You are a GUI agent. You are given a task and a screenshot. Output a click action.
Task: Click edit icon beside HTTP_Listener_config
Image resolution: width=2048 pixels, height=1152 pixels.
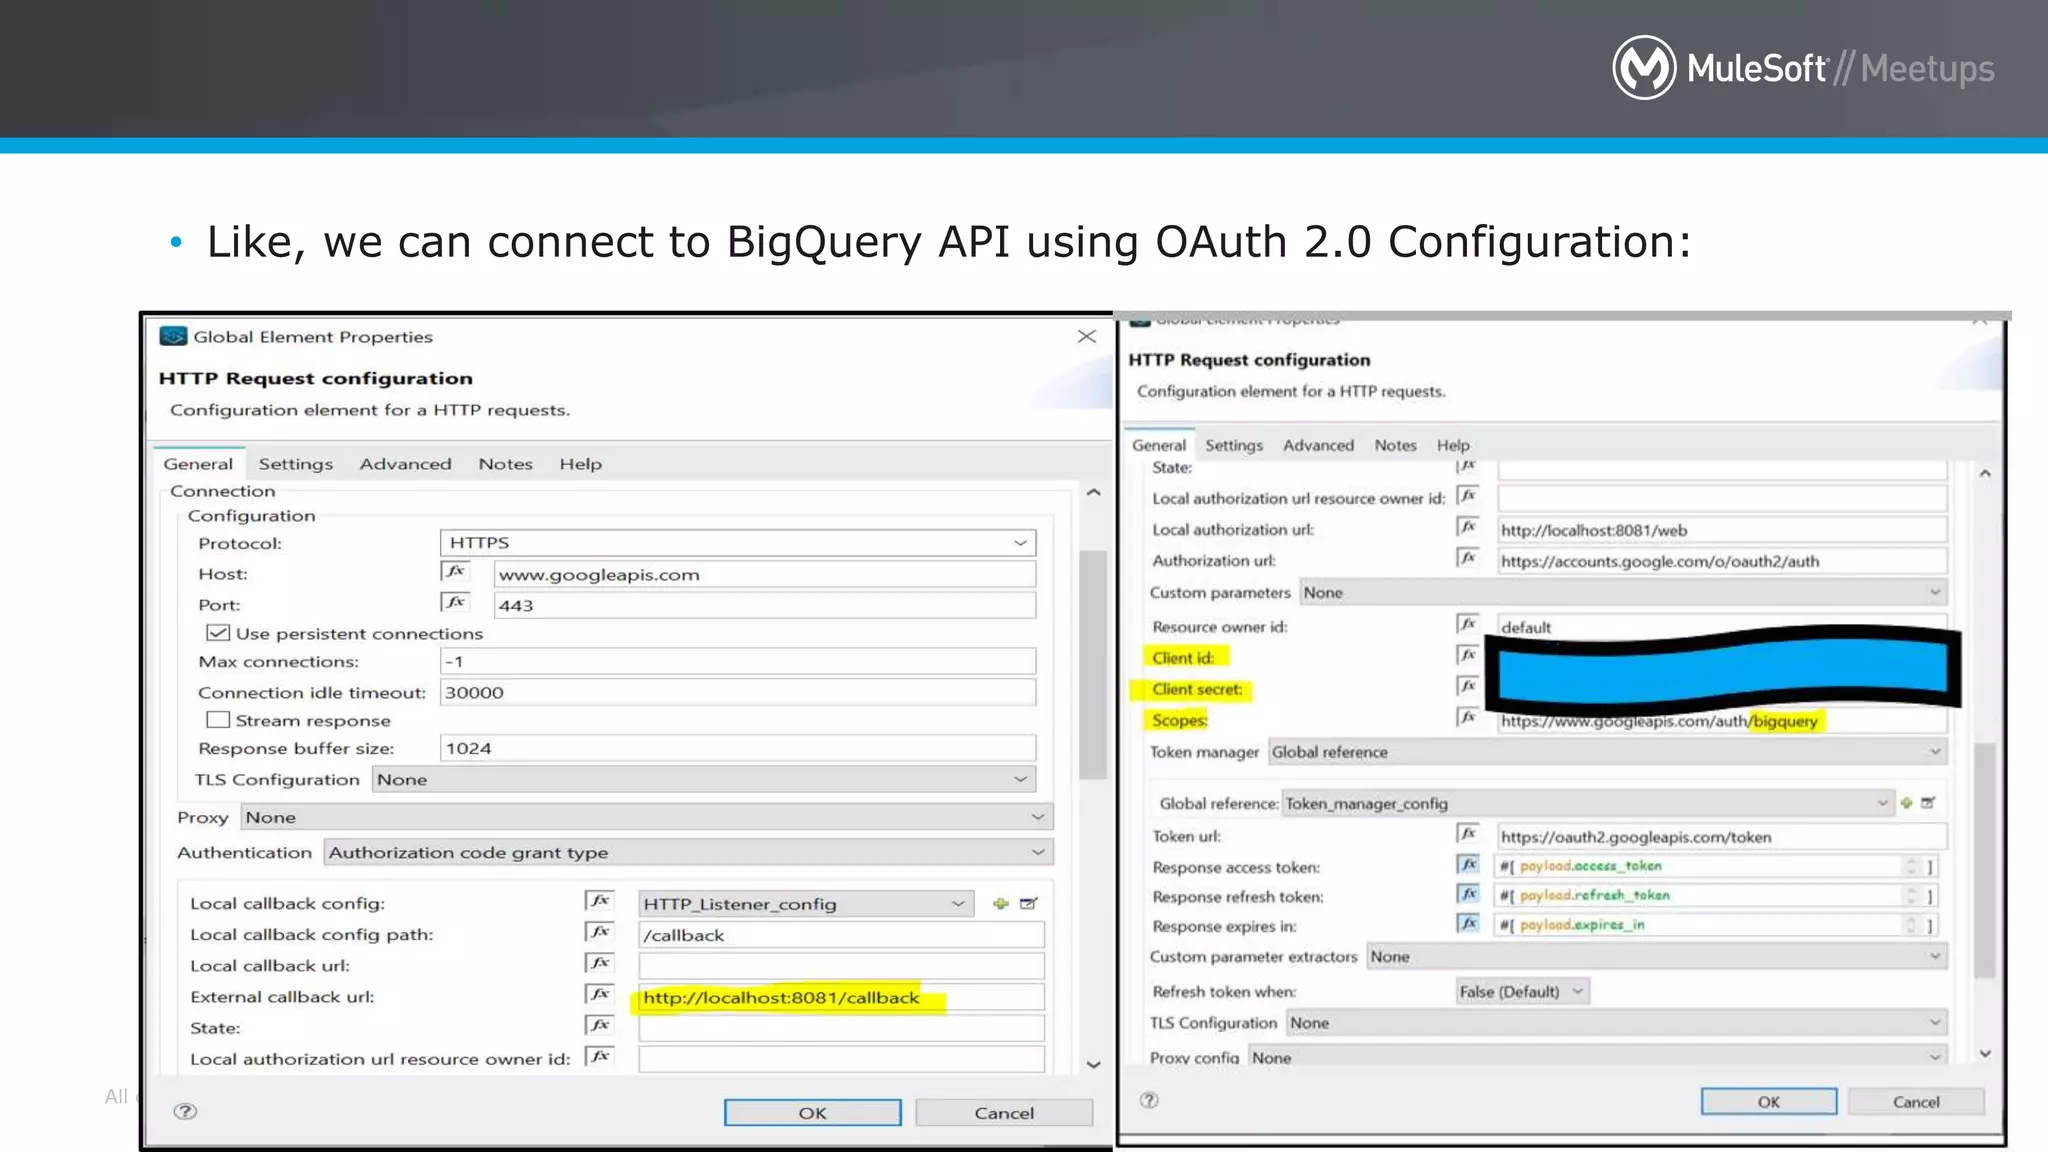pos(1028,904)
